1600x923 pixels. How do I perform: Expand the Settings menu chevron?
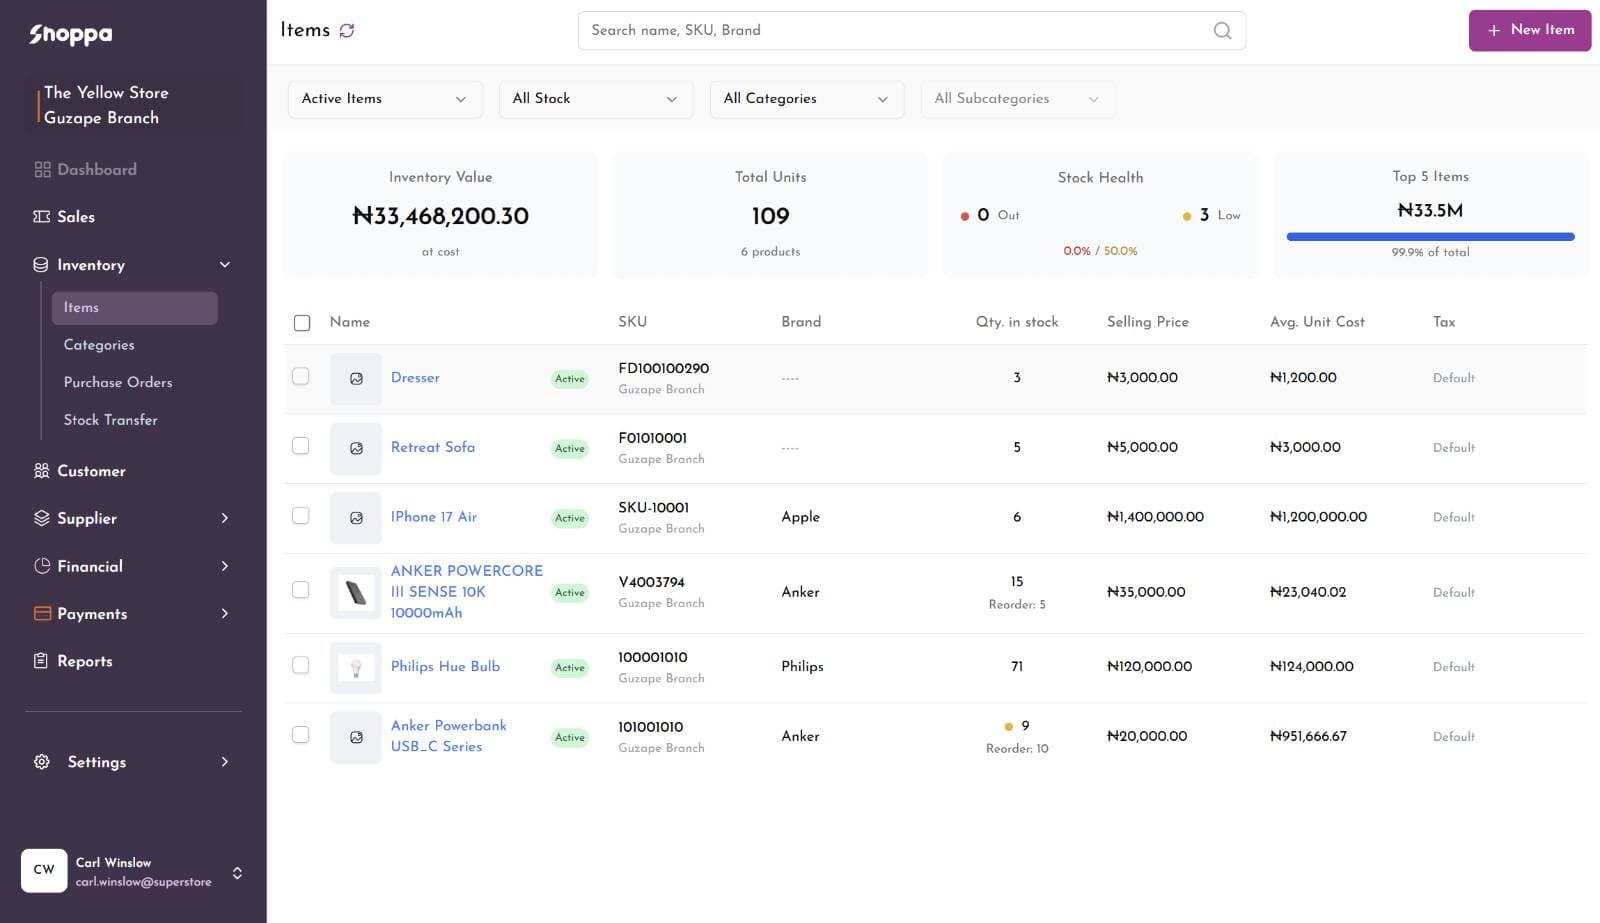tap(225, 762)
